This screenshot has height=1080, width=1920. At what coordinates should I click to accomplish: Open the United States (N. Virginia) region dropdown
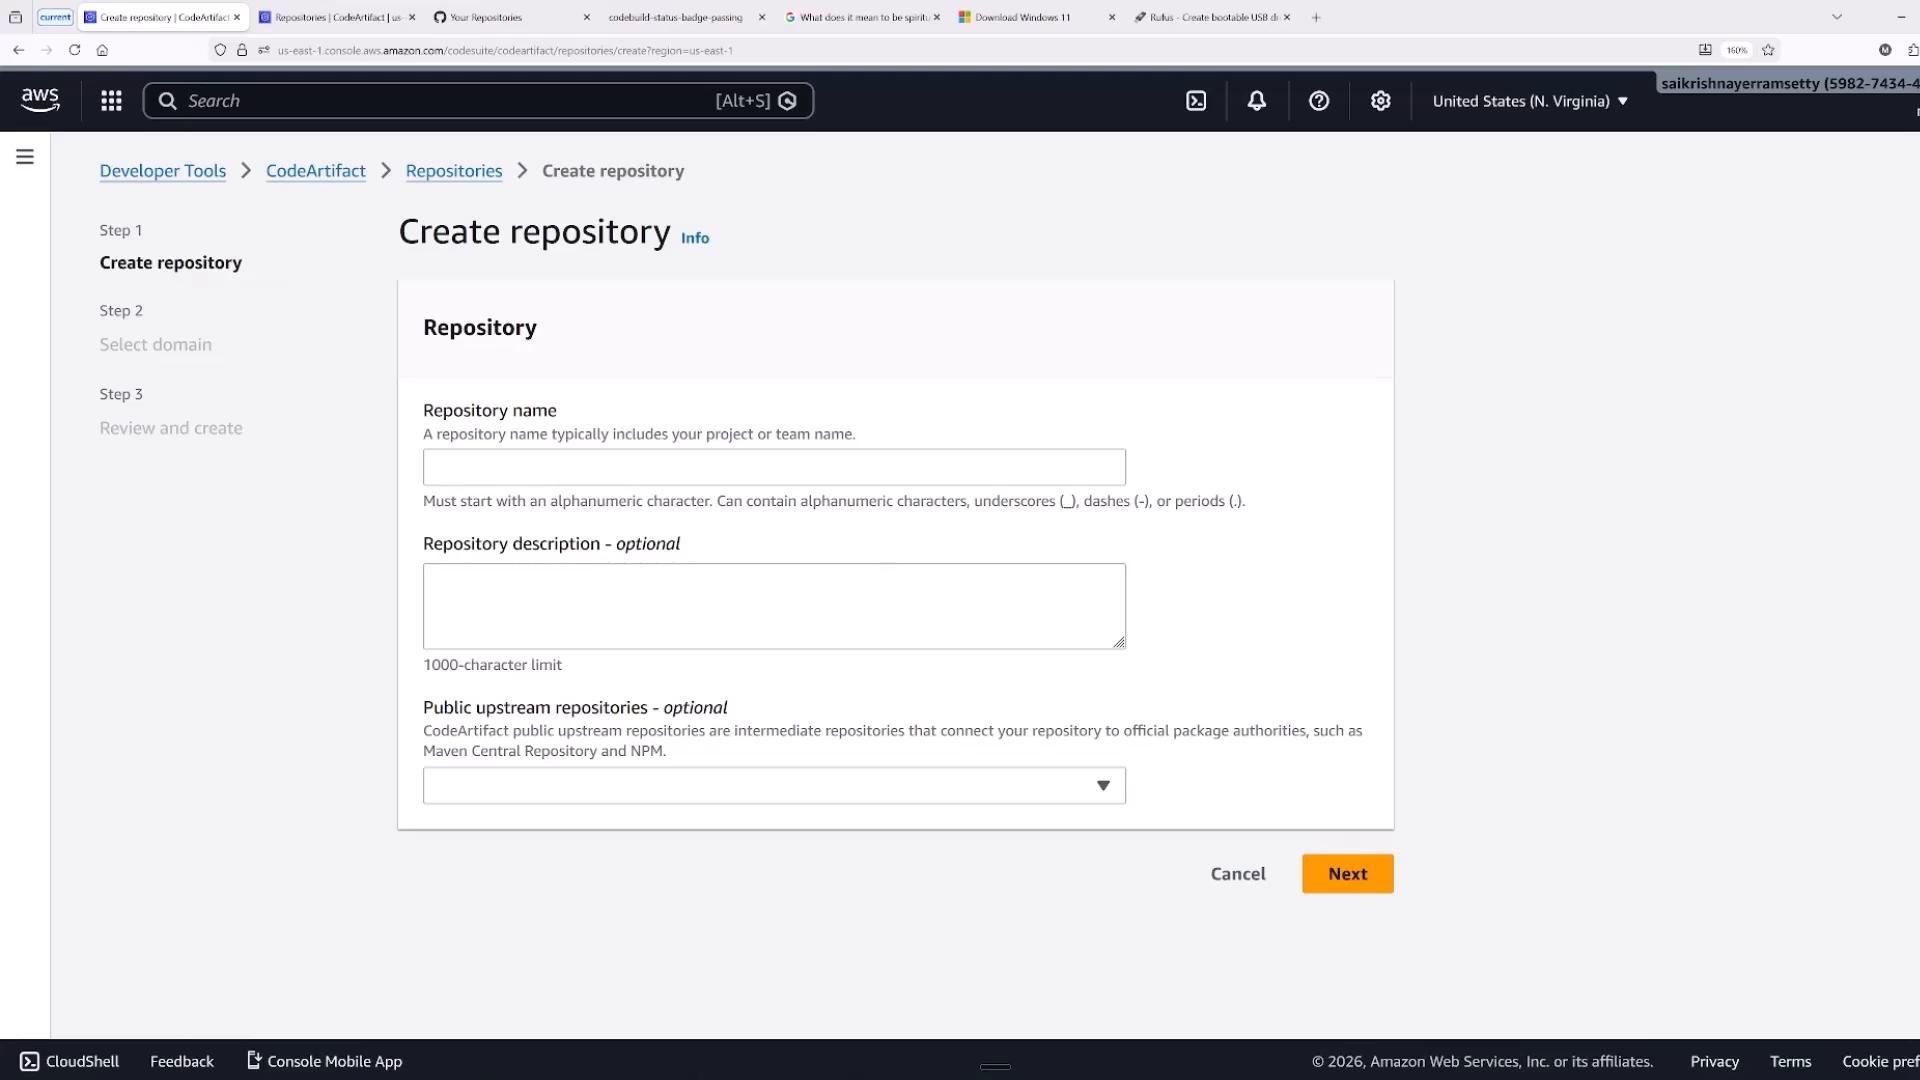(x=1530, y=101)
